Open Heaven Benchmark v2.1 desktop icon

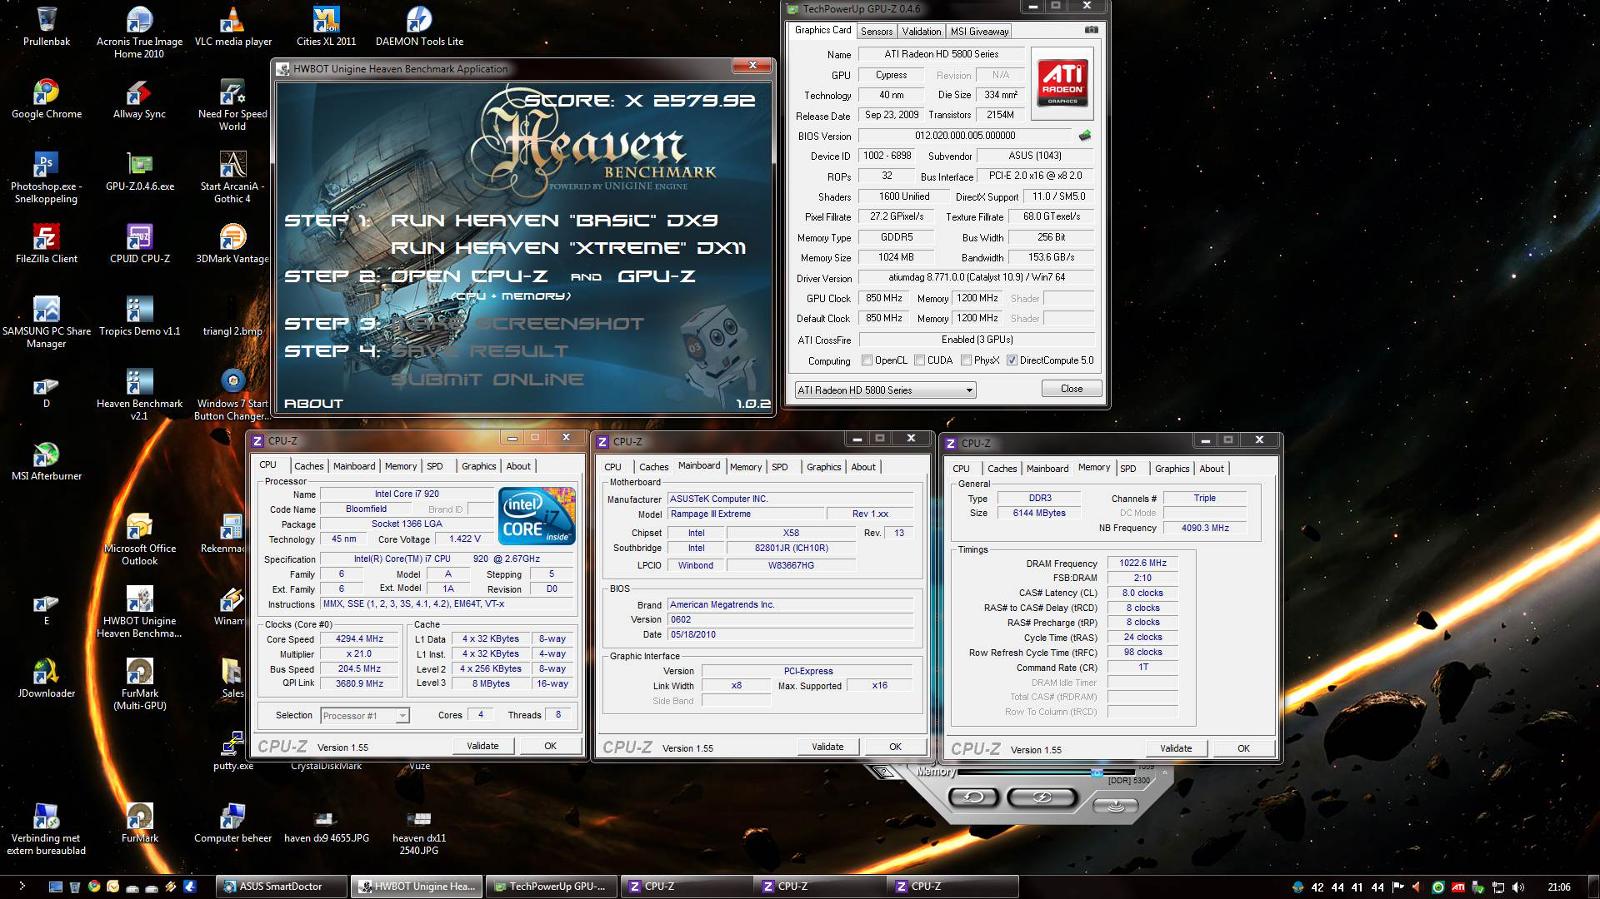(x=139, y=394)
